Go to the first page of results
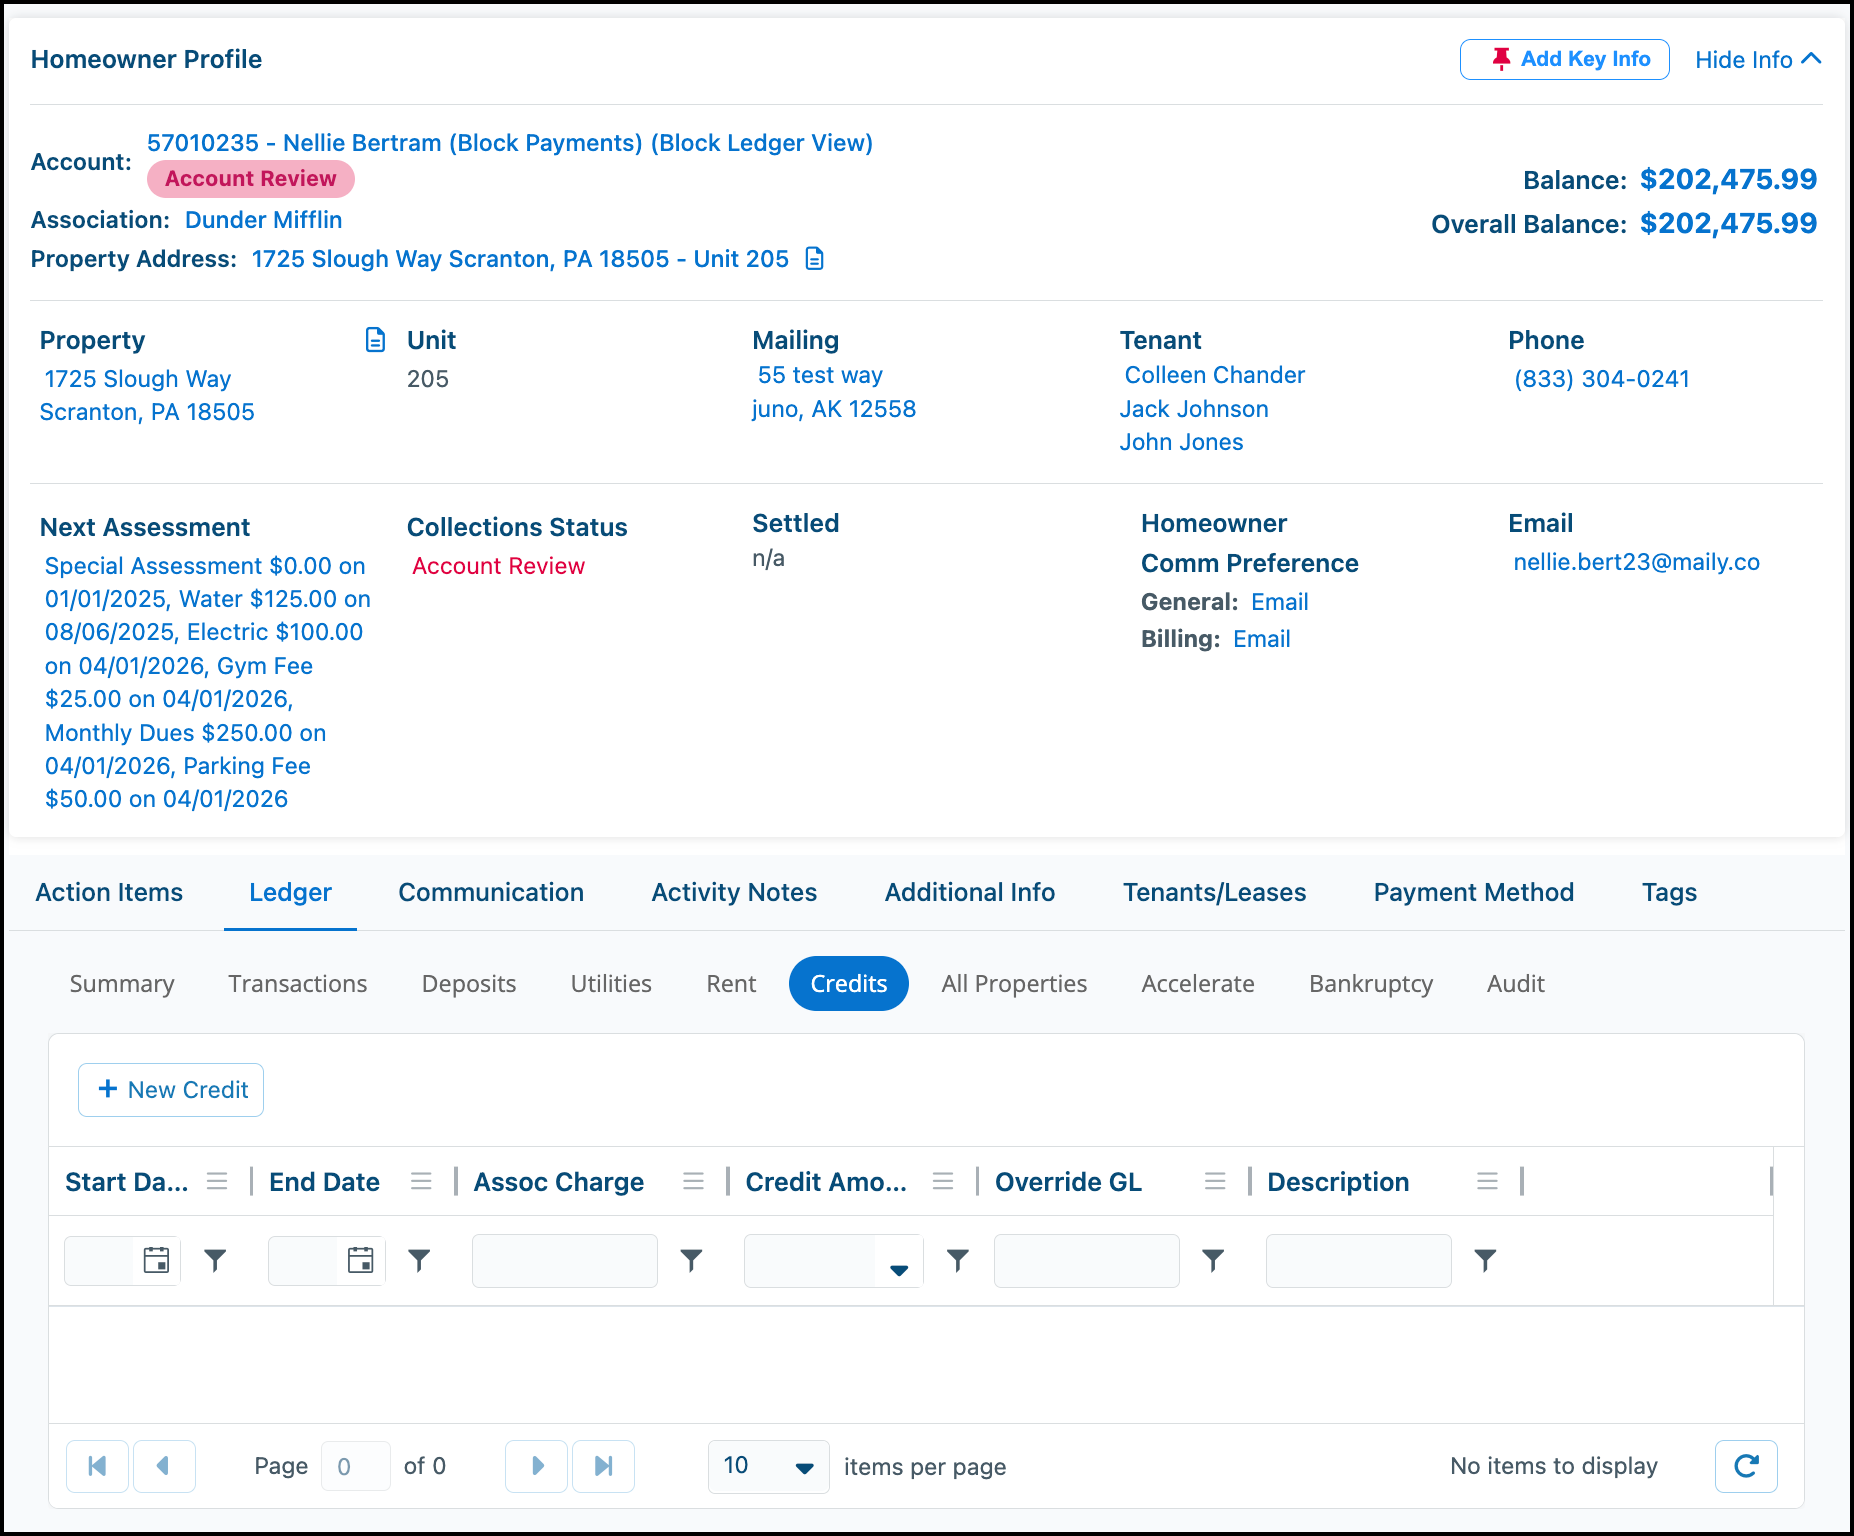1854x1536 pixels. [x=97, y=1466]
